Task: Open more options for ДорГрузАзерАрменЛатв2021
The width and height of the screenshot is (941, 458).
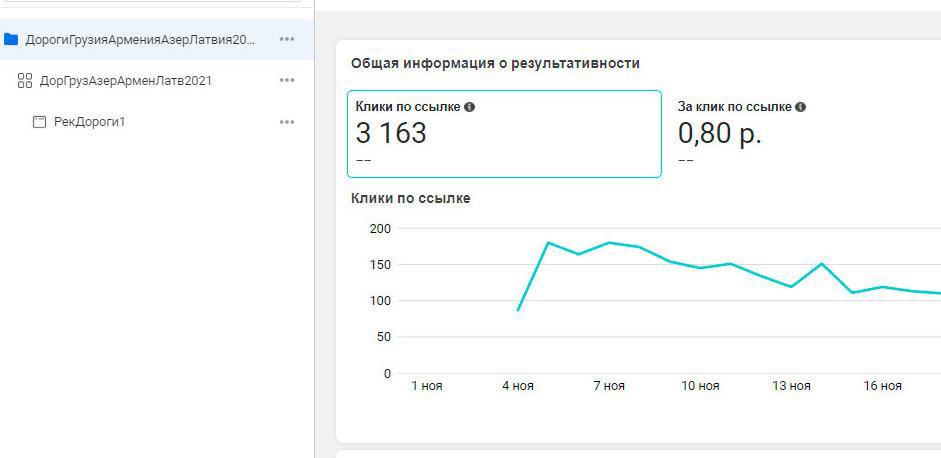Action: (287, 80)
